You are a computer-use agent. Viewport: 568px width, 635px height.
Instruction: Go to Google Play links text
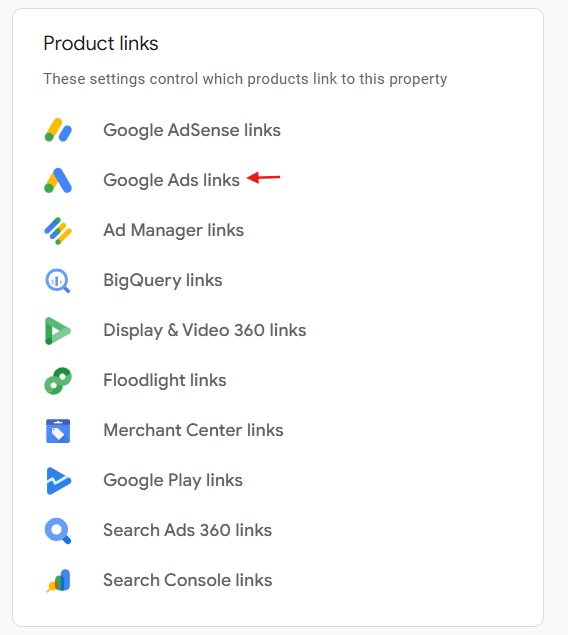(173, 480)
